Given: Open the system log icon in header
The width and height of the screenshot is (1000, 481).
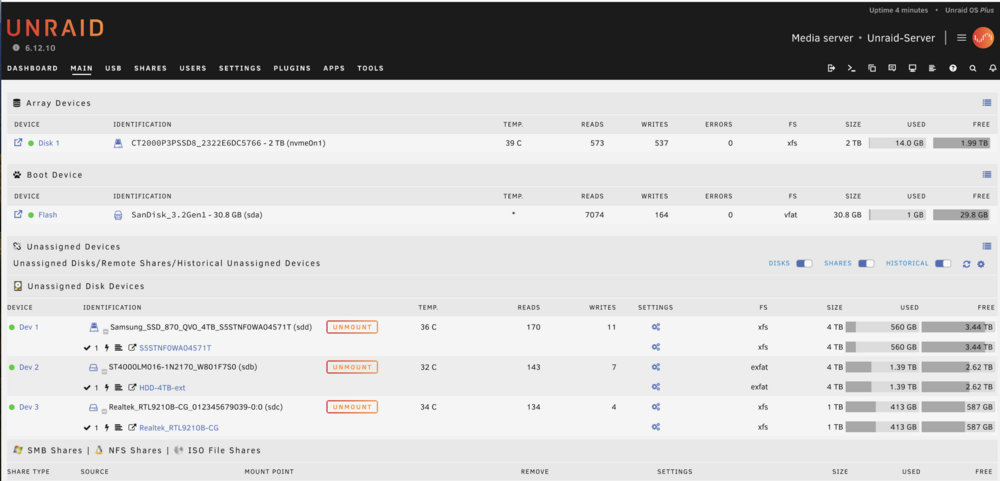Looking at the screenshot, I should coord(932,68).
